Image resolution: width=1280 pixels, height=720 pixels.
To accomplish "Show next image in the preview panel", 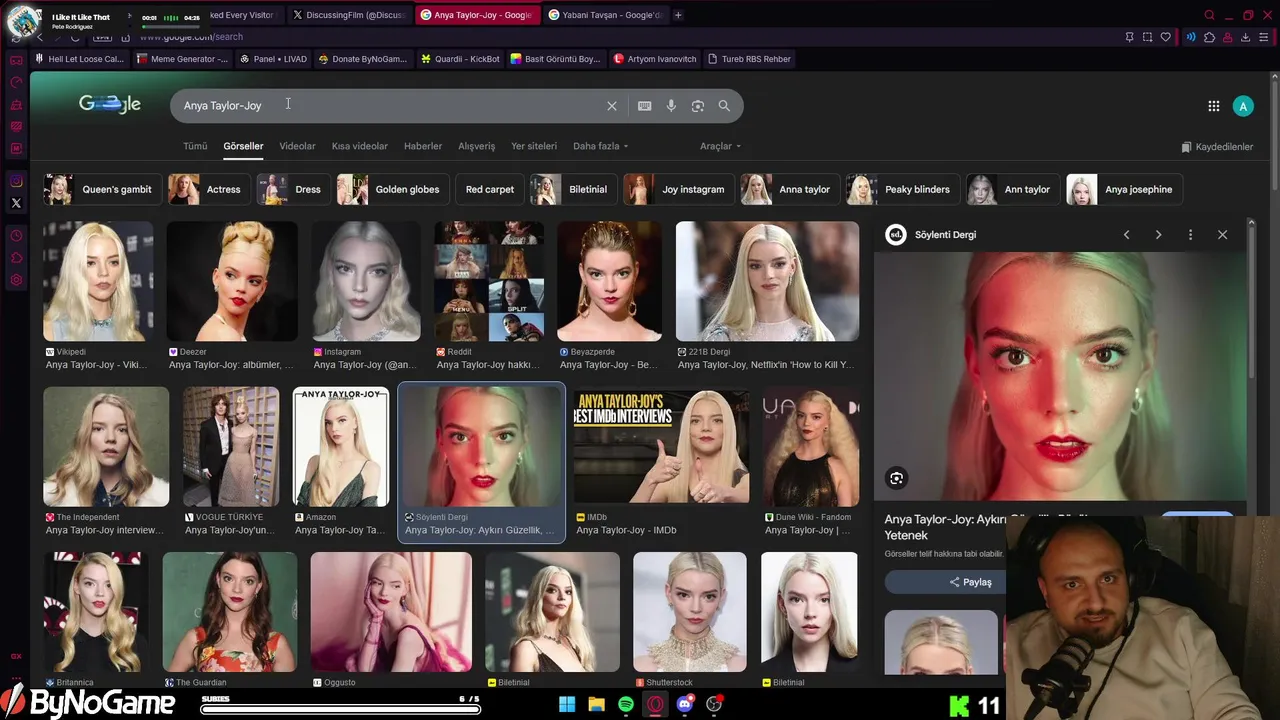I will coord(1158,235).
